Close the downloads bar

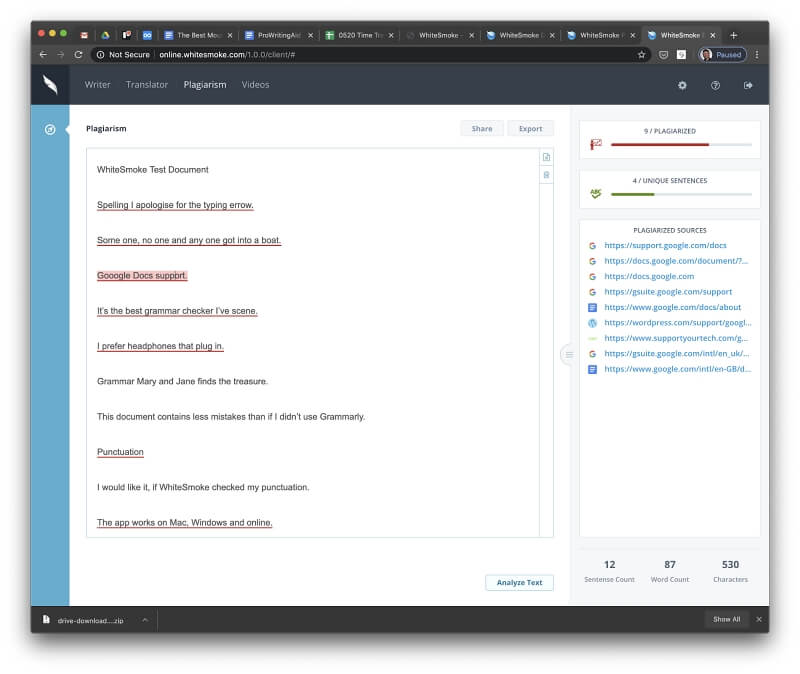coord(759,619)
